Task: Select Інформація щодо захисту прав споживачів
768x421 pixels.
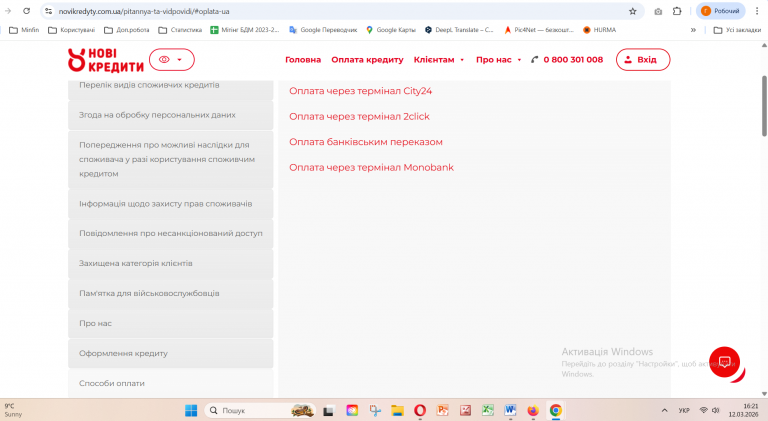Action: click(170, 204)
